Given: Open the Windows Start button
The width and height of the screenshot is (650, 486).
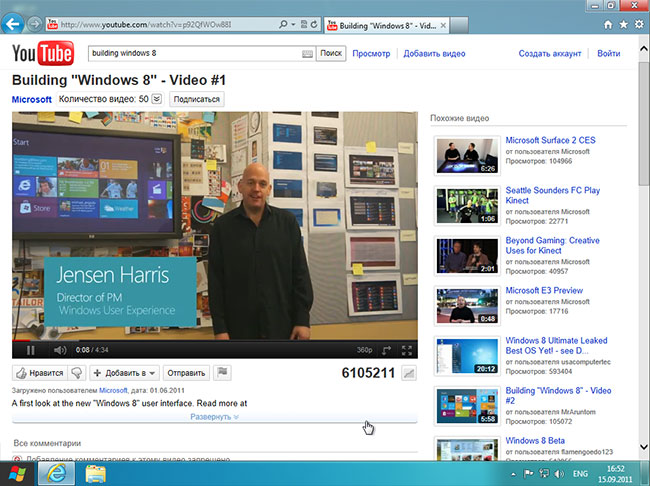Looking at the screenshot, I should click(17, 474).
